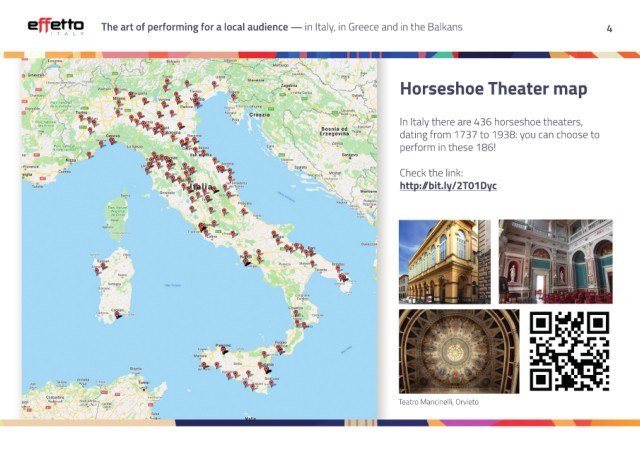Click the Horseshoe Theater map heading
Screen dimensions: 640x452
pyautogui.click(x=493, y=90)
